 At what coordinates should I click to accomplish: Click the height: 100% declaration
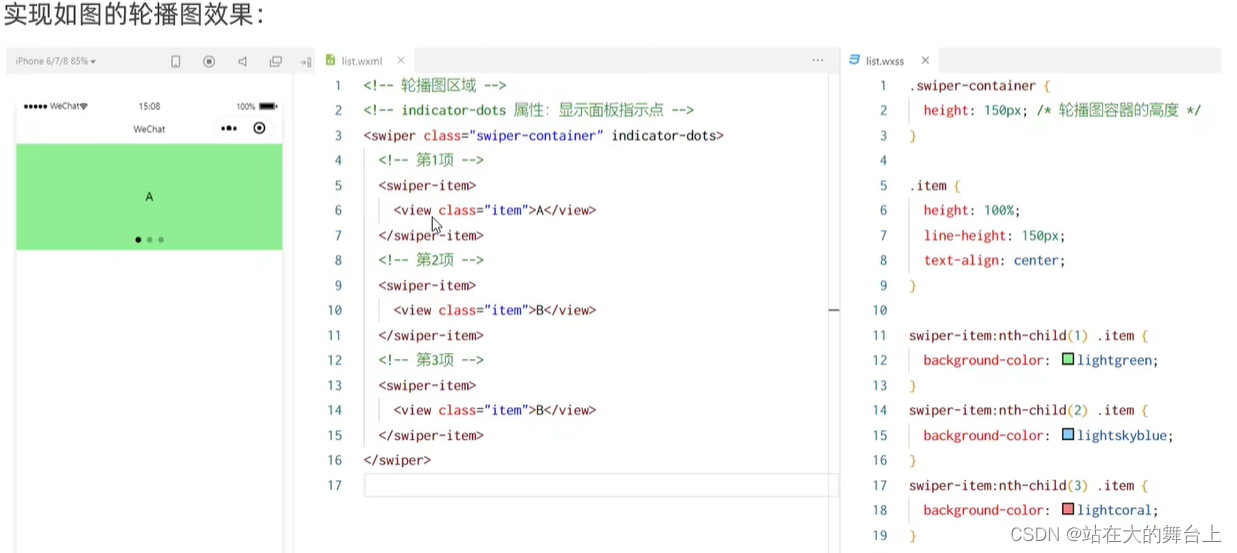[x=972, y=210]
